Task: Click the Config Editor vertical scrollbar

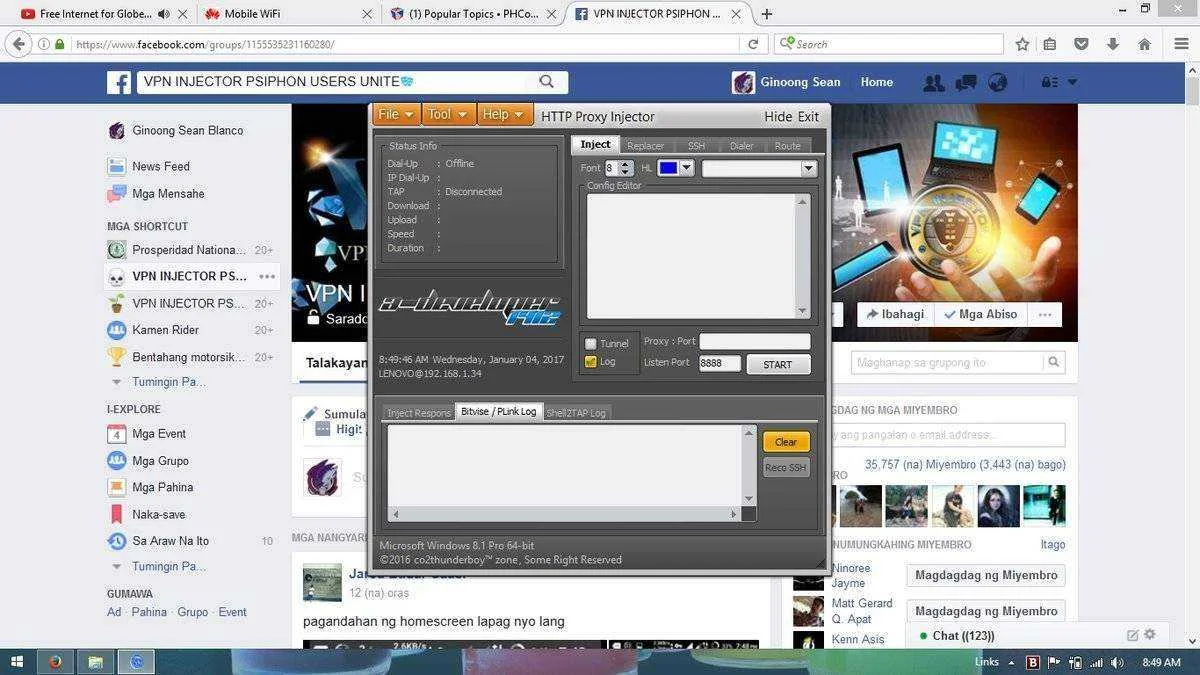Action: (802, 256)
